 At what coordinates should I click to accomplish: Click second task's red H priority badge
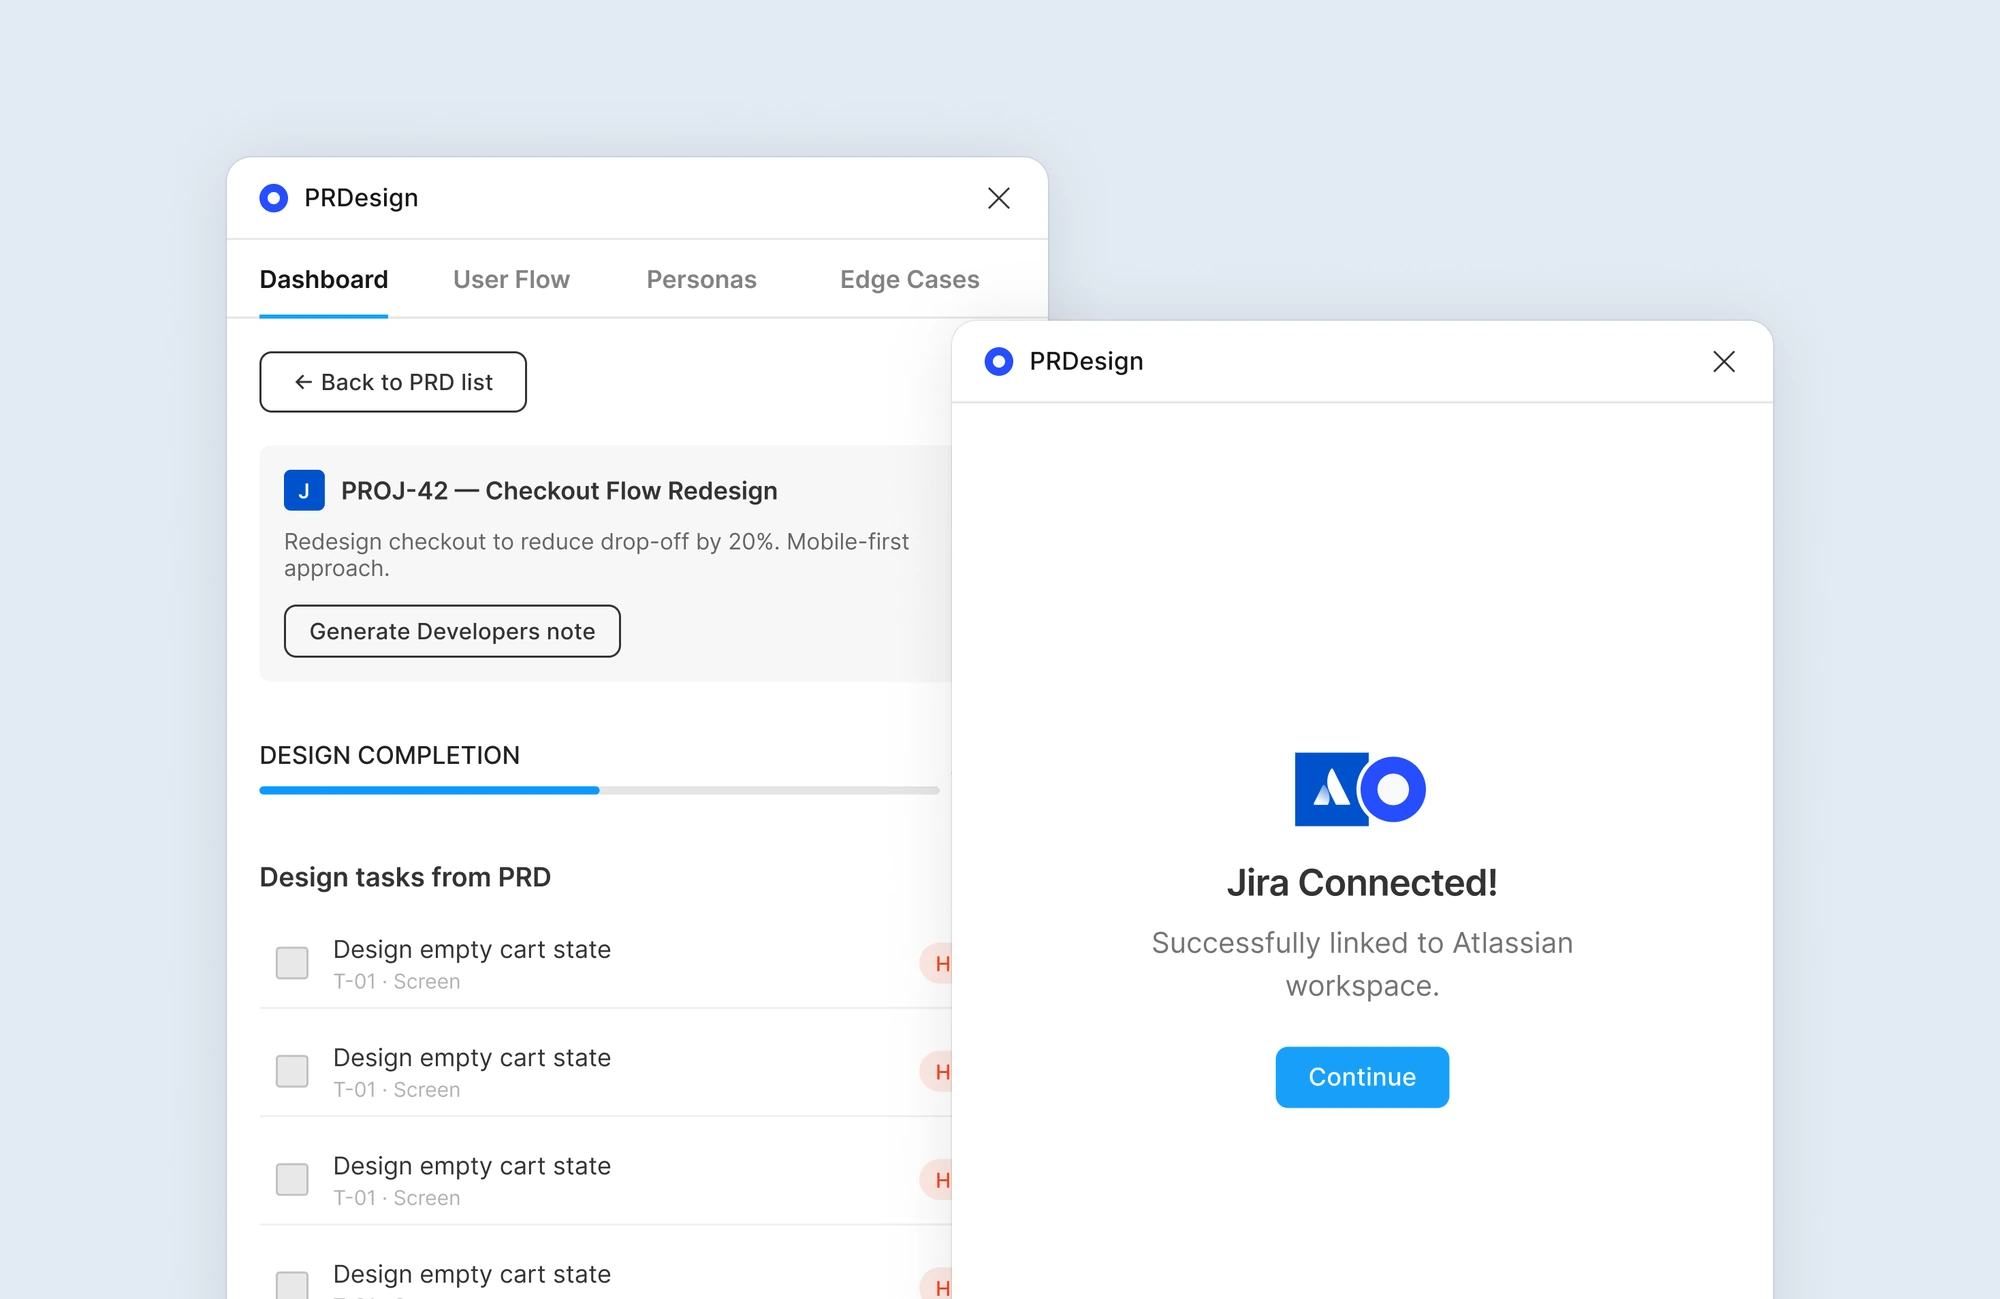click(937, 1071)
